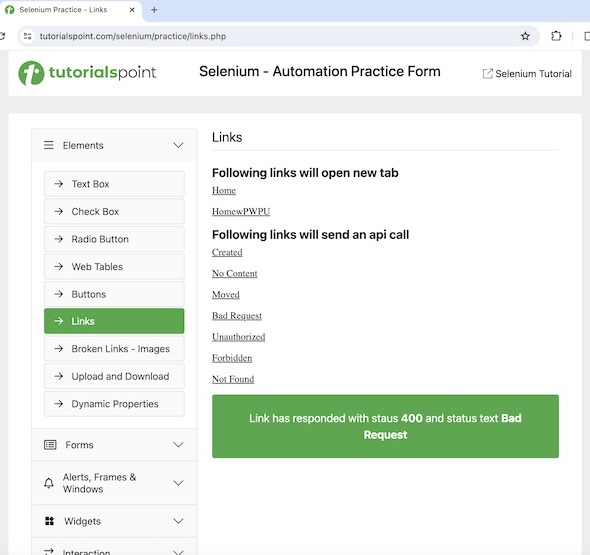Open Broken Links - Images item
The image size is (590, 555).
(114, 349)
